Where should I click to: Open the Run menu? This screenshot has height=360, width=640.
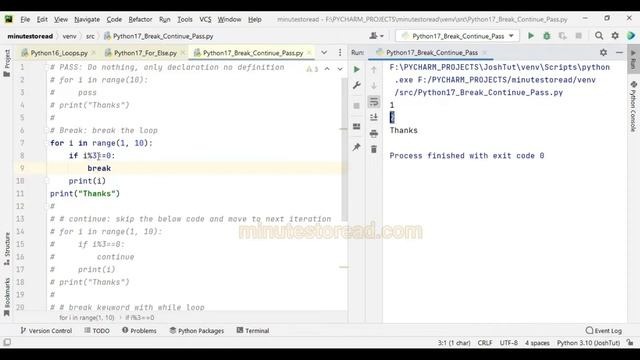(164, 19)
